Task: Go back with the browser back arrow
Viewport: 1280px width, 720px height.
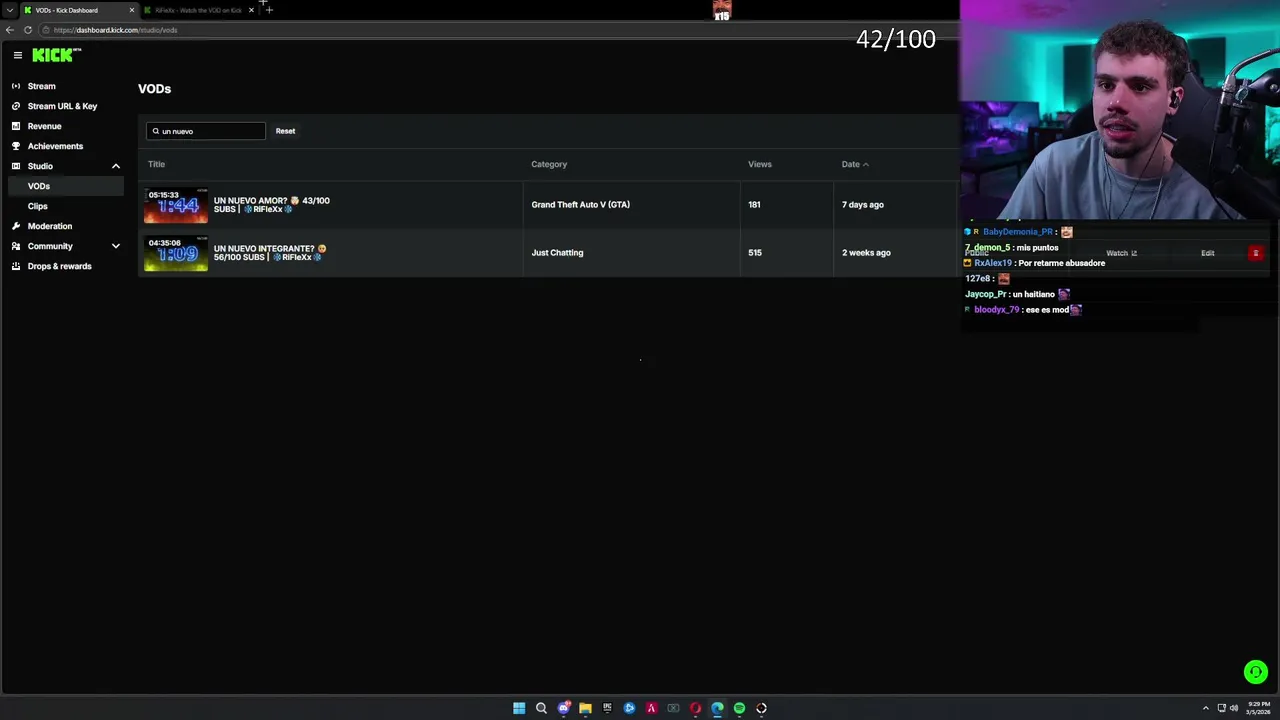Action: point(10,30)
